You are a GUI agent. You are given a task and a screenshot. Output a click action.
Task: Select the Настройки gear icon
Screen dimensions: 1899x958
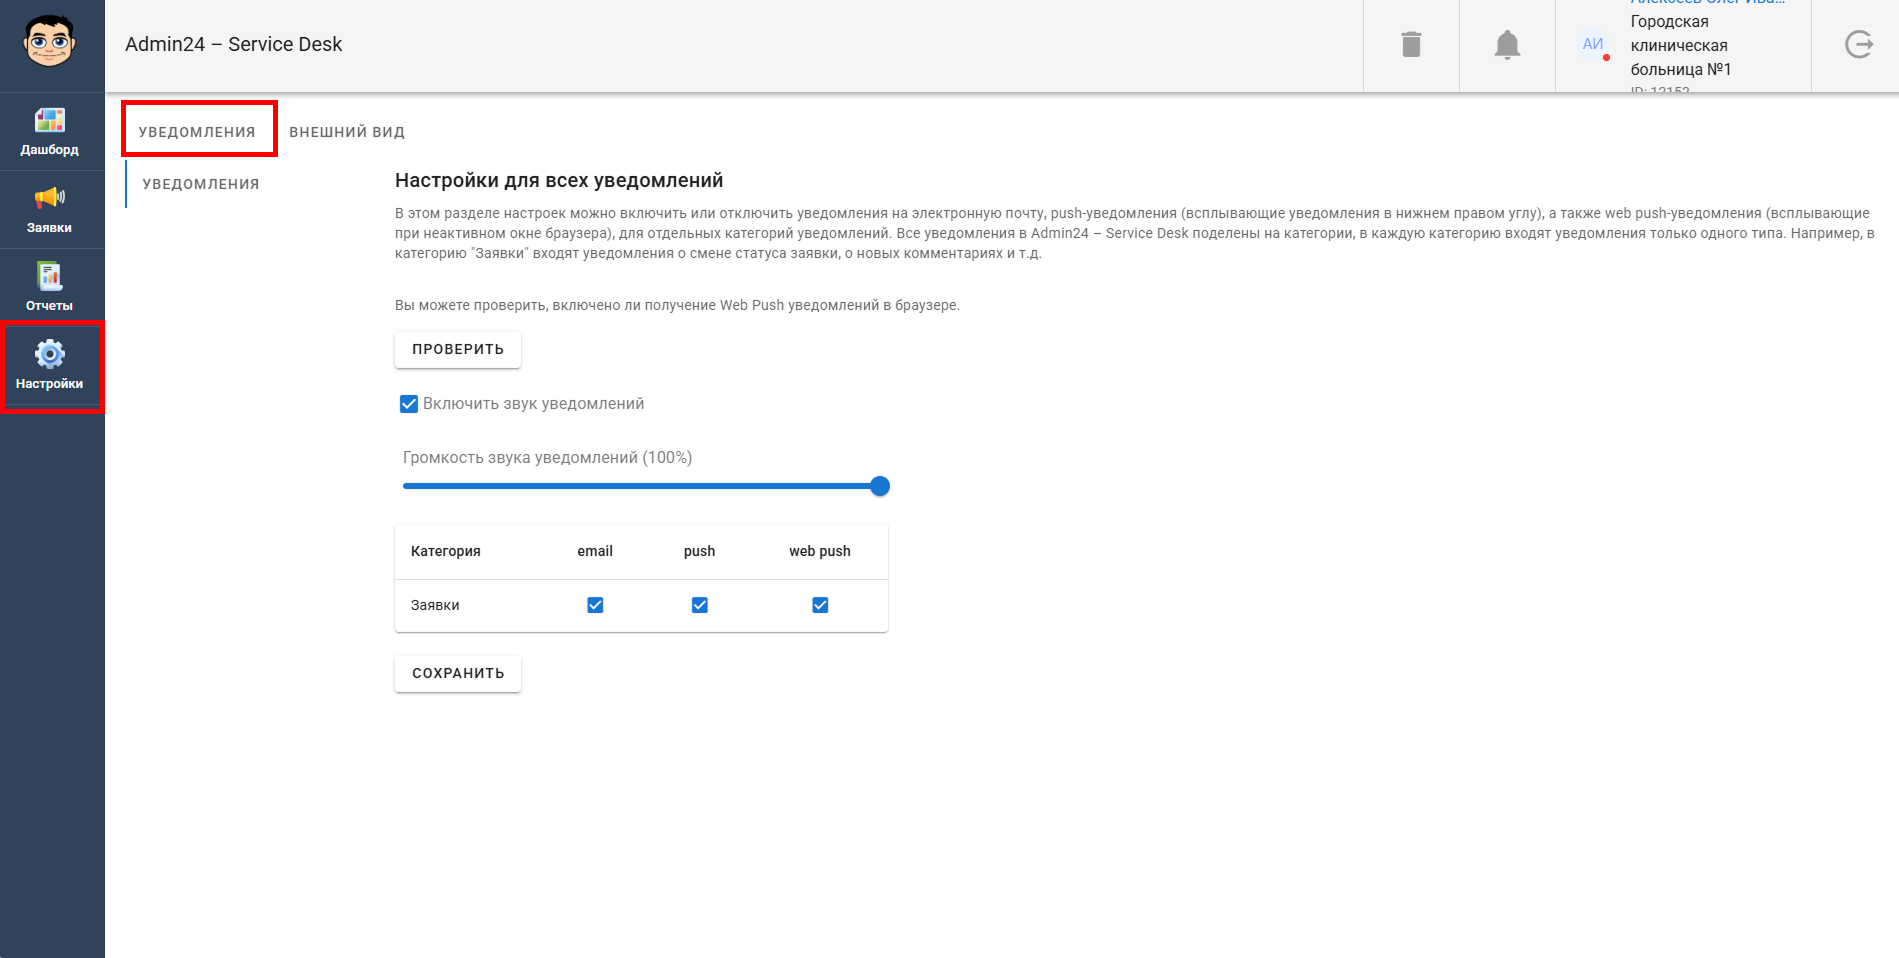click(49, 354)
